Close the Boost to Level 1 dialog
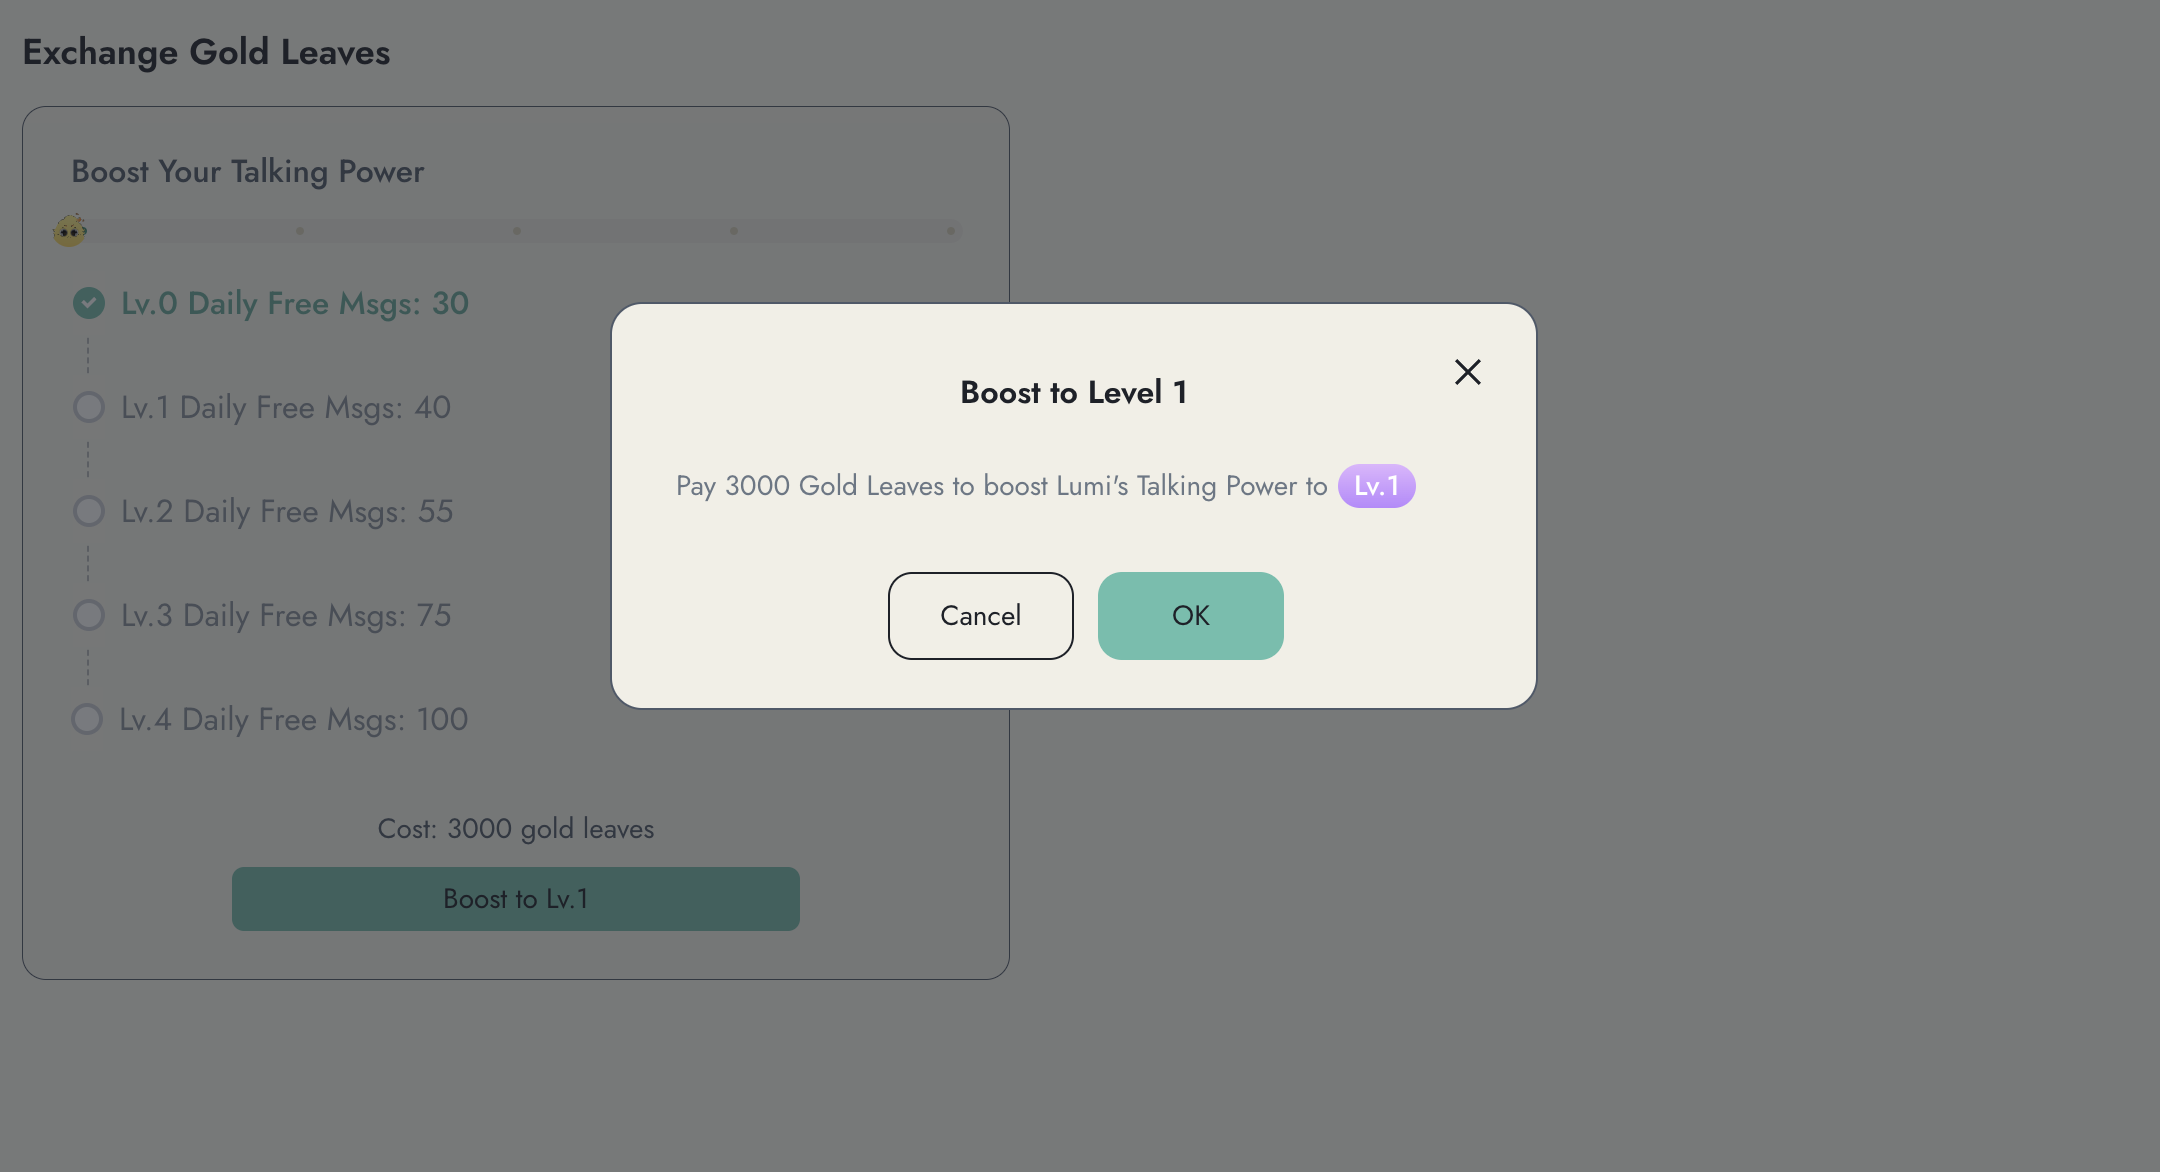 coord(1467,372)
